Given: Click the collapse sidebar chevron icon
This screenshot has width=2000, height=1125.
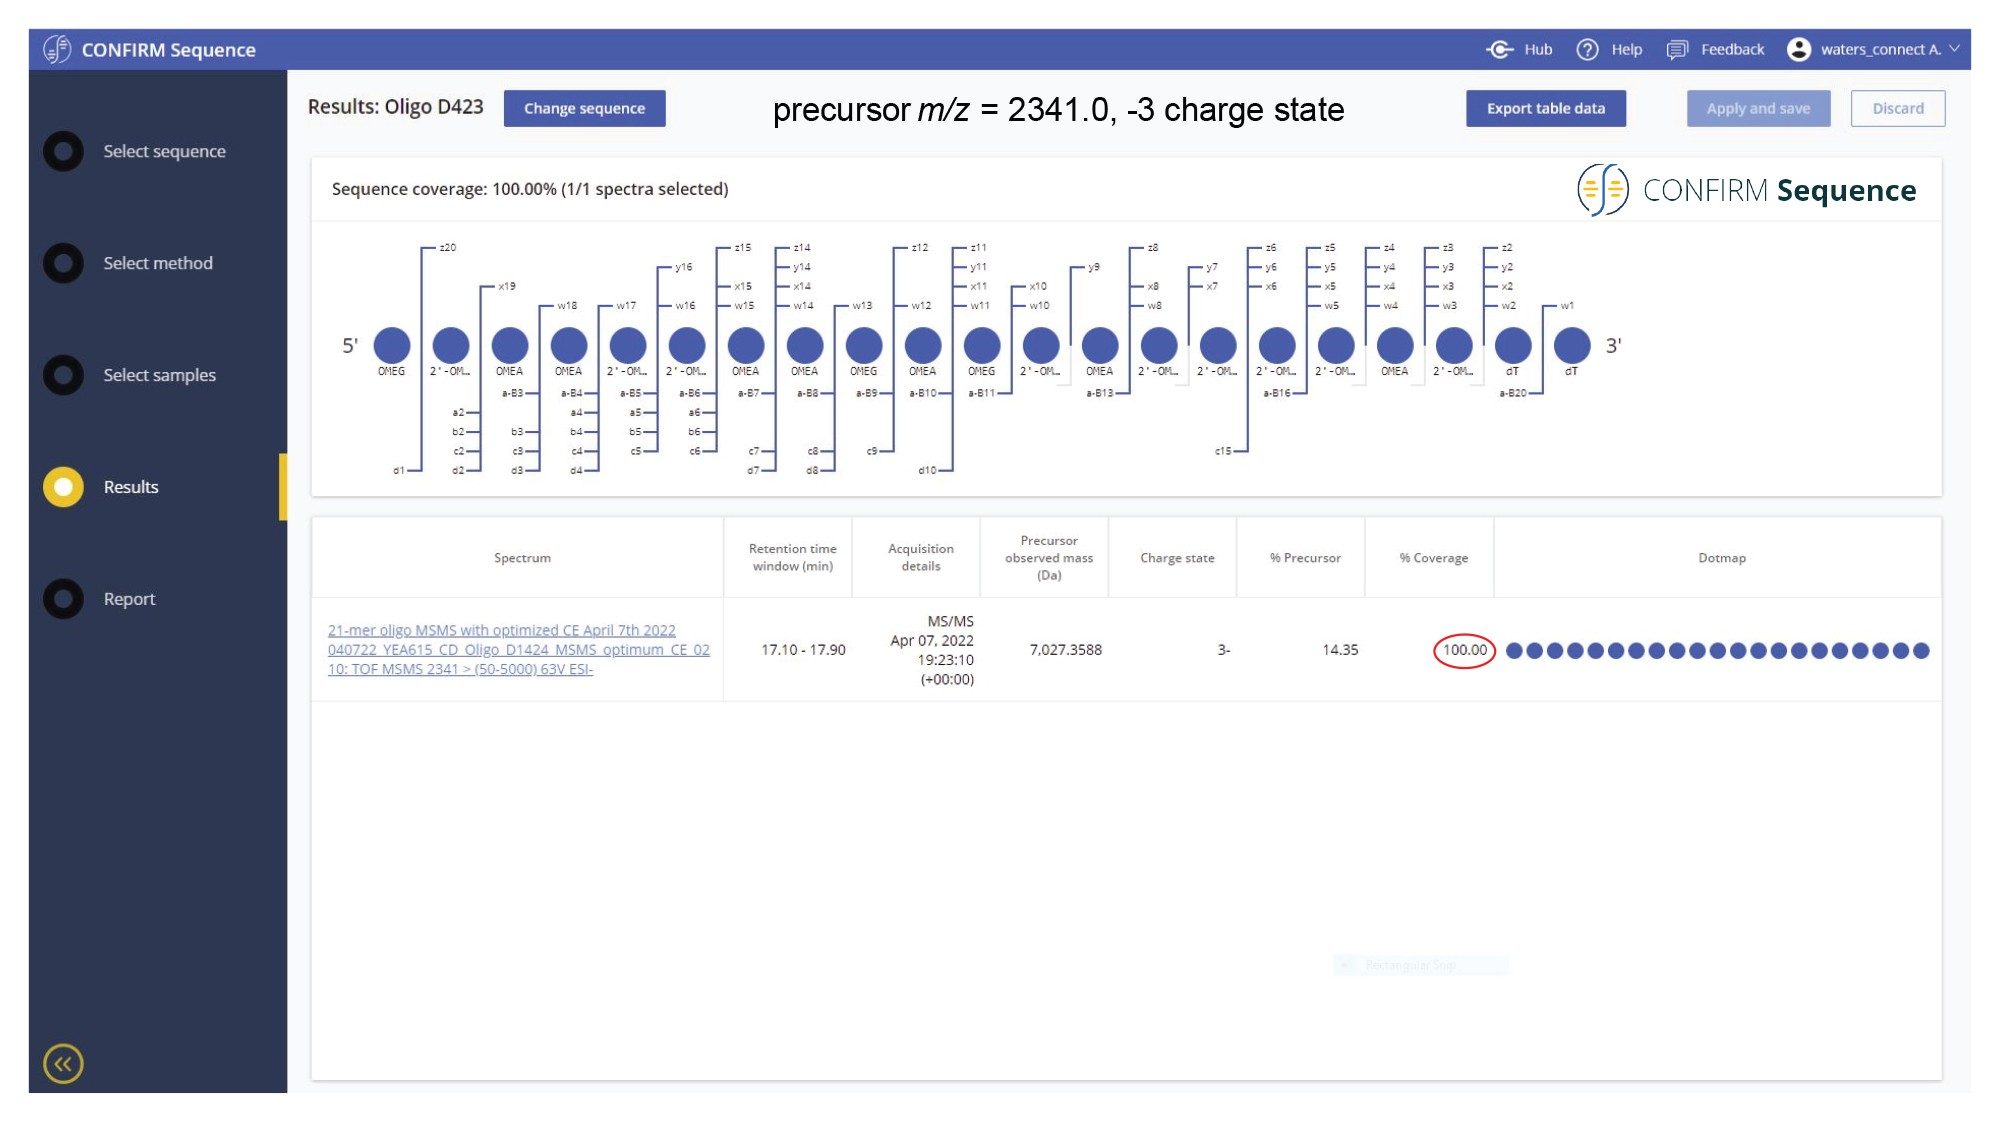Looking at the screenshot, I should (x=63, y=1063).
